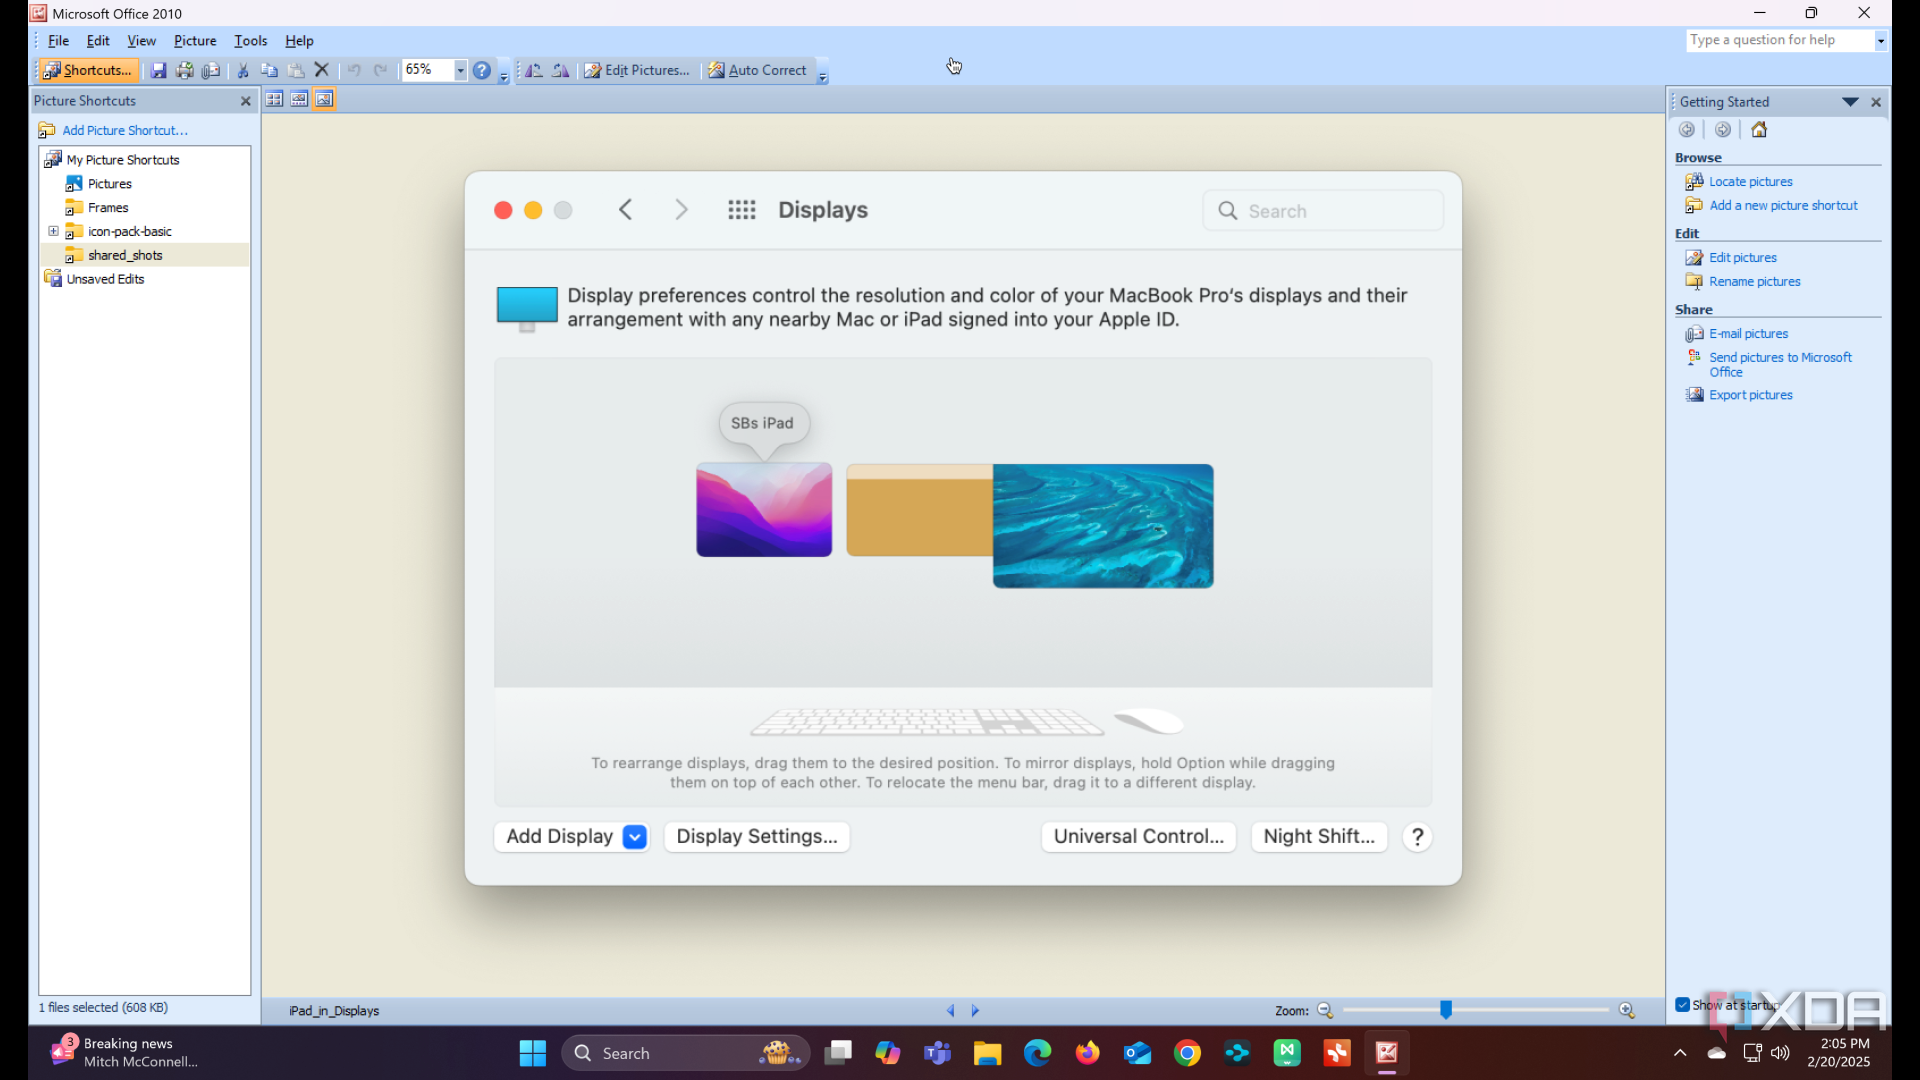
Task: Expand the icon-pack-basic folder
Action: (x=53, y=231)
